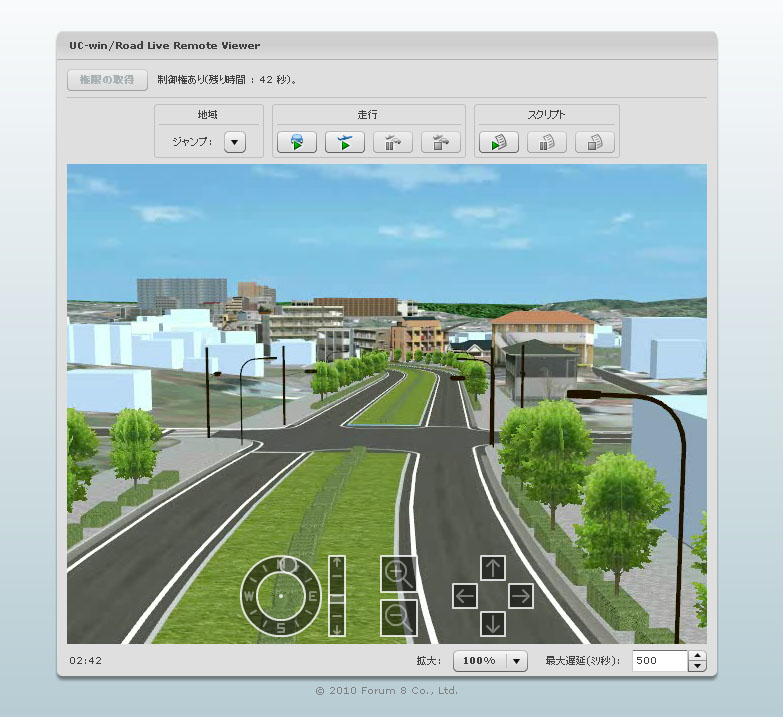Click the 制御権あり status text
The height and width of the screenshot is (717, 783).
pos(227,80)
